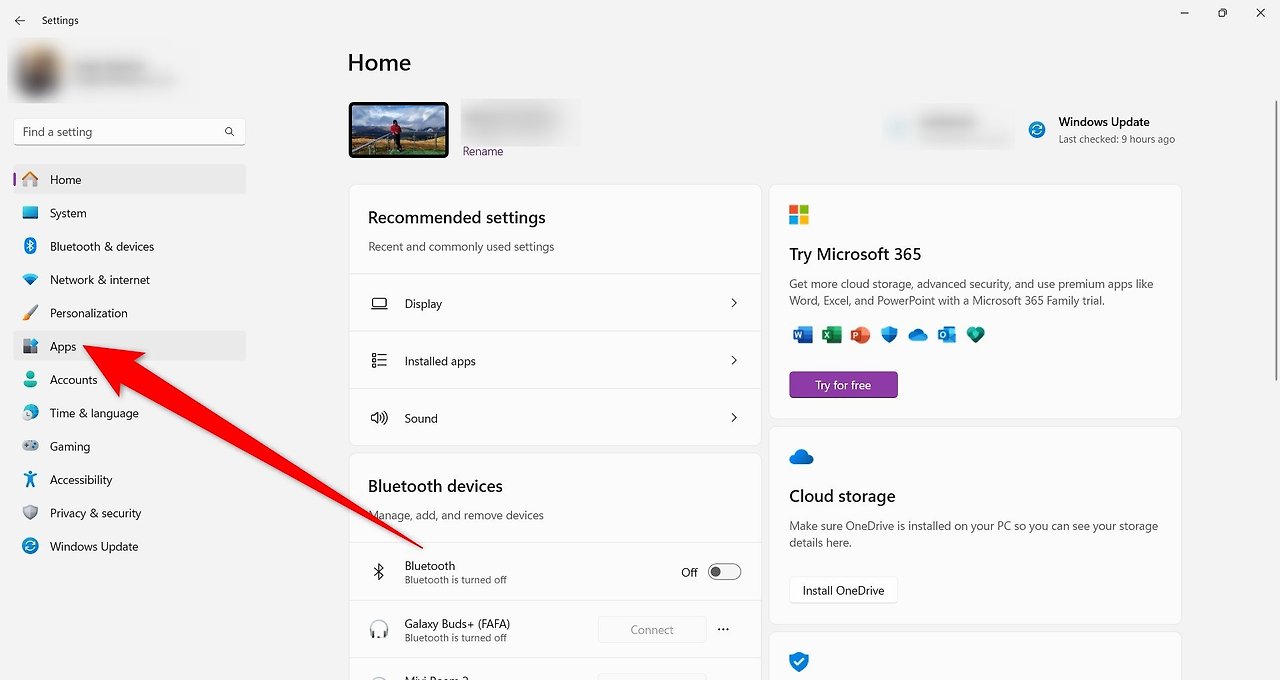Click the Bluetooth symbol beside the toggle row
This screenshot has height=680, width=1280.
[x=379, y=572]
